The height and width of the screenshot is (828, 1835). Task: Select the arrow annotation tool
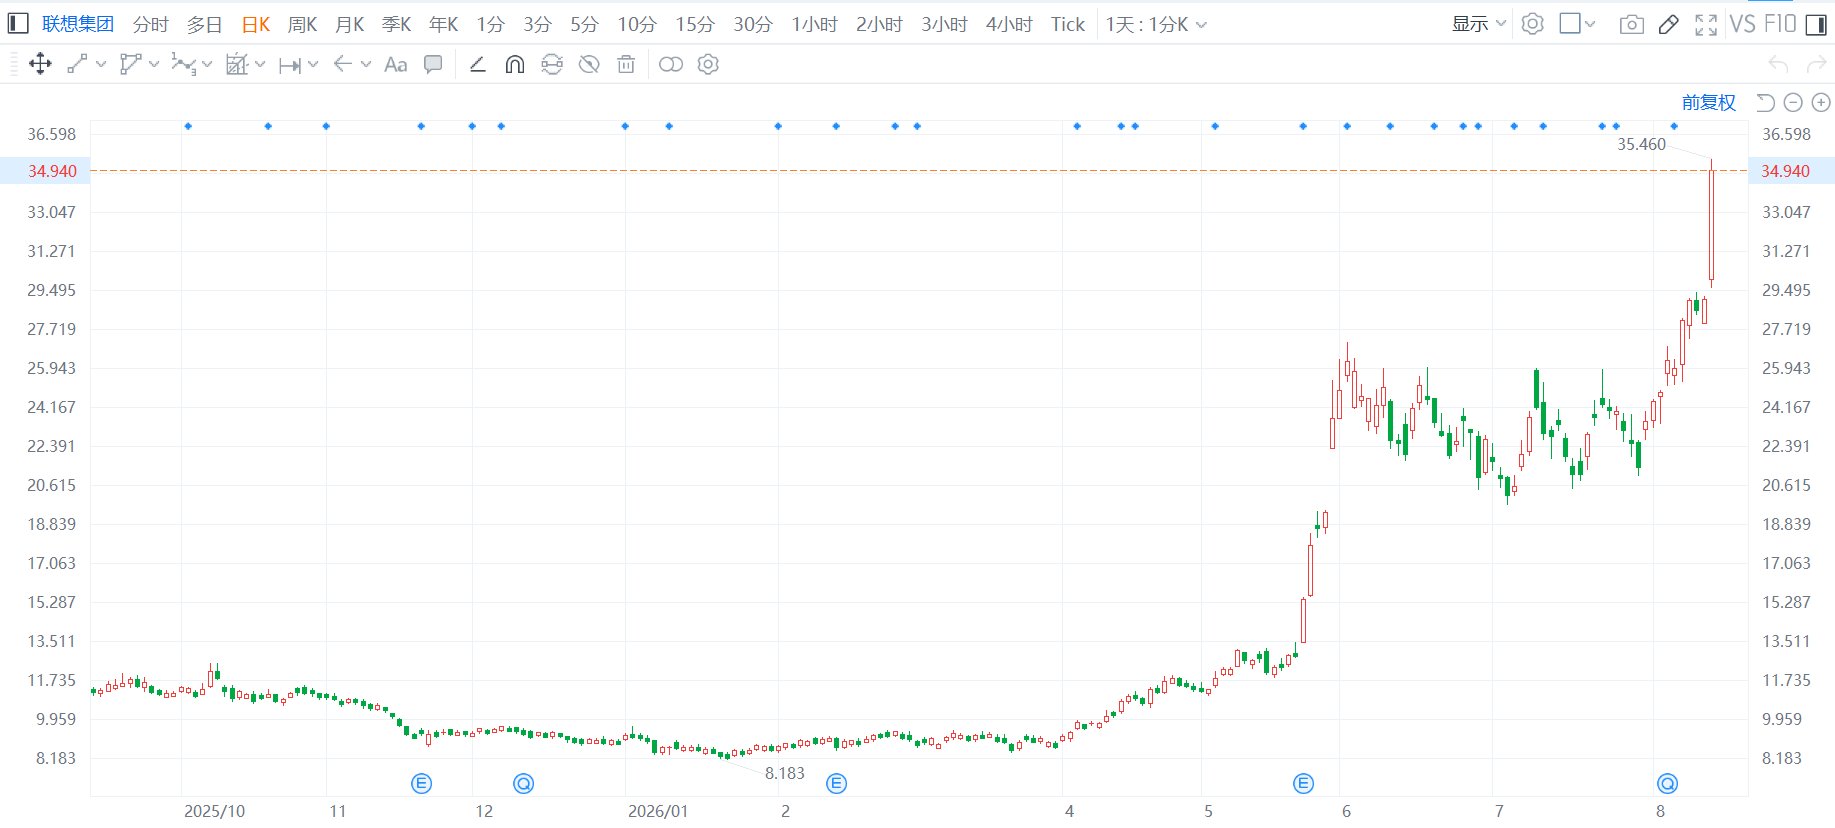click(x=343, y=64)
